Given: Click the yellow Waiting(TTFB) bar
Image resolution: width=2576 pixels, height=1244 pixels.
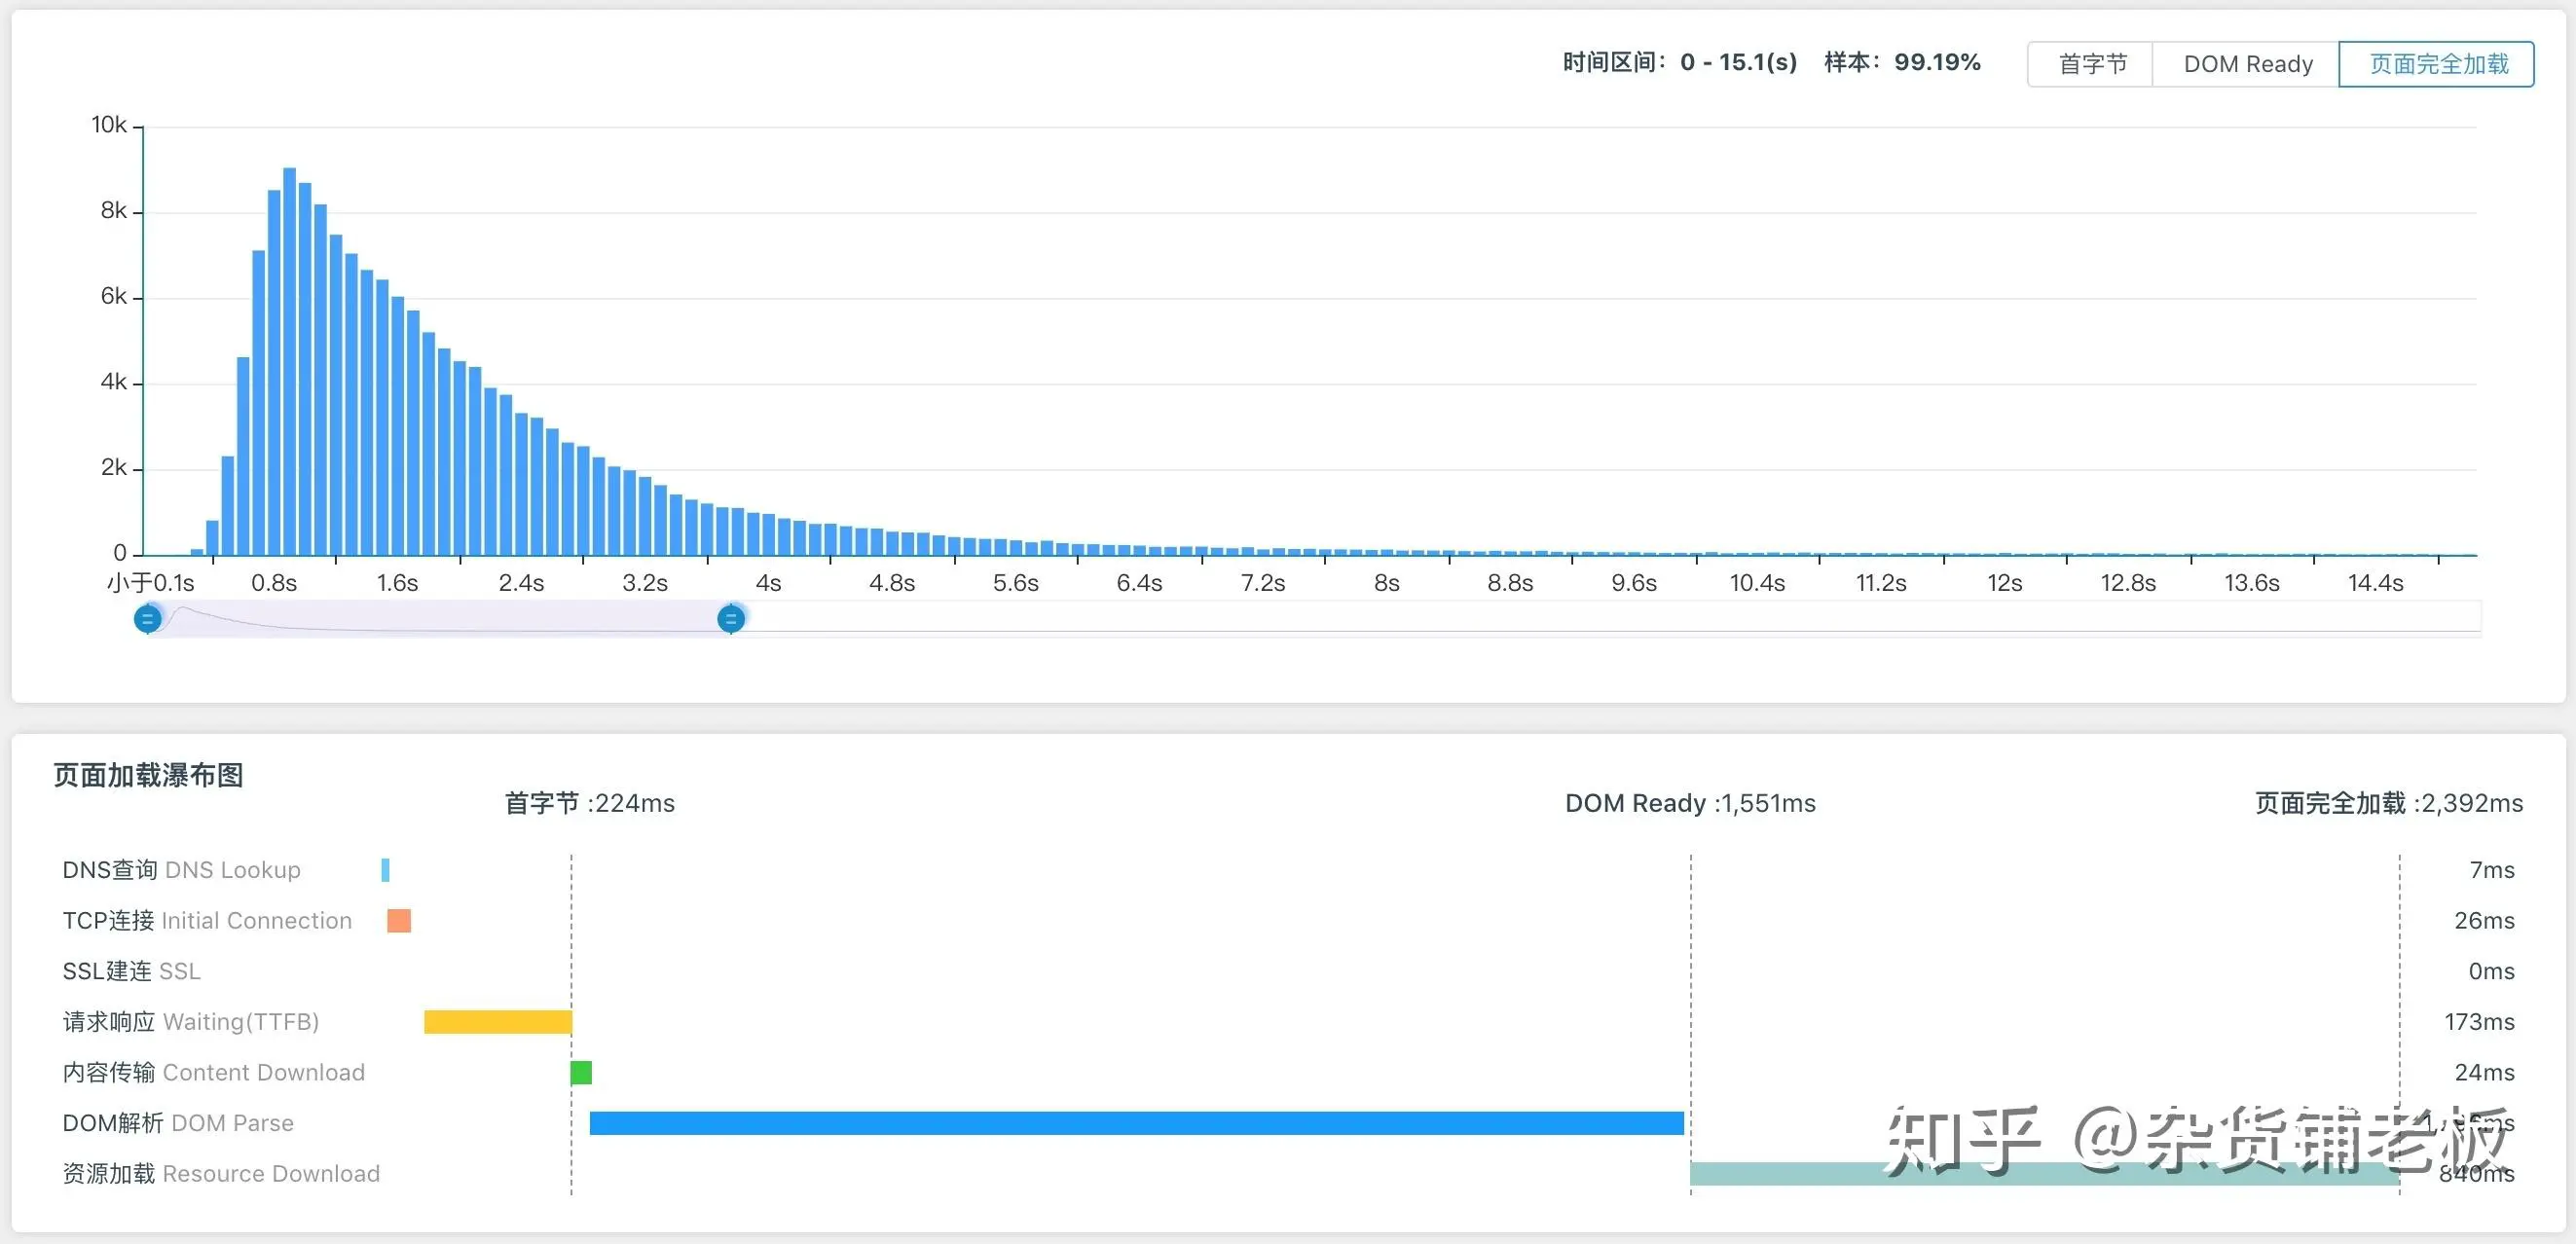Looking at the screenshot, I should pyautogui.click(x=497, y=1022).
